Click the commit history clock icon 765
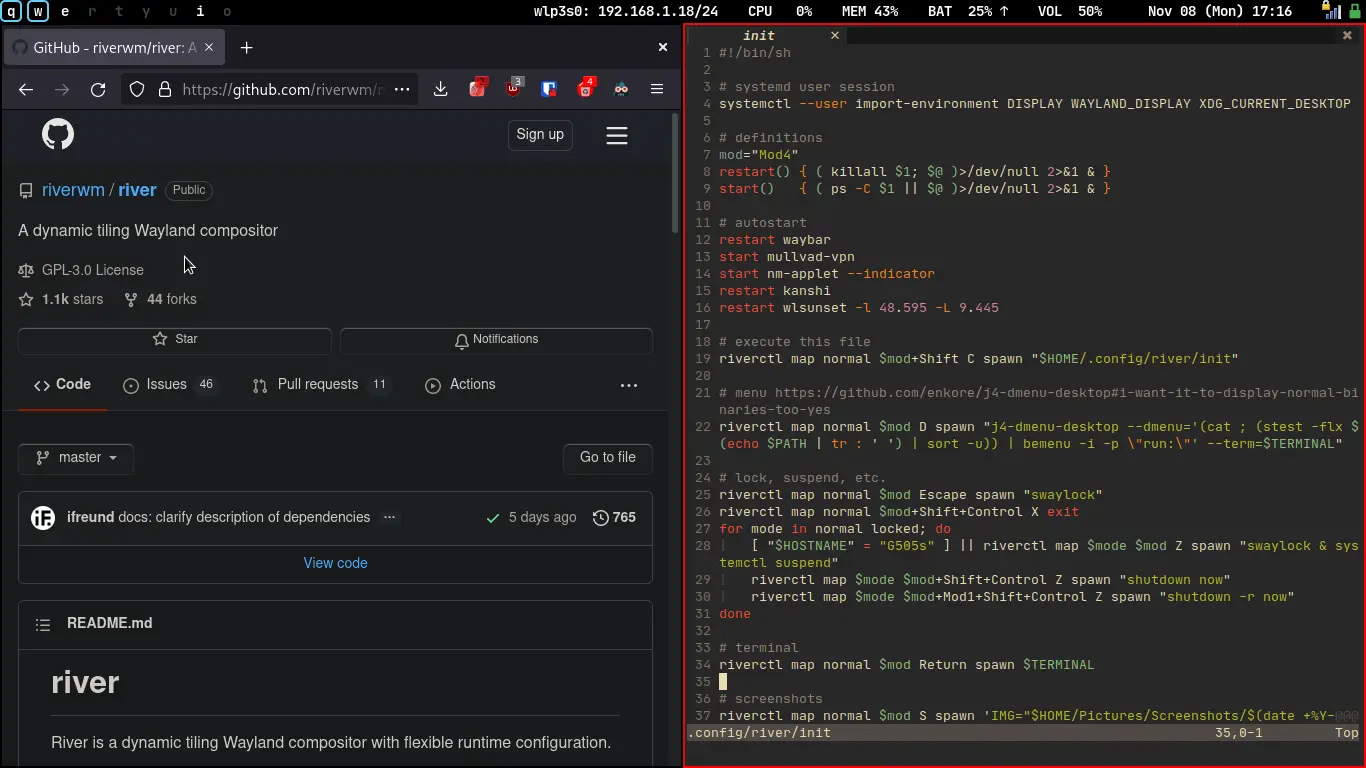This screenshot has width=1366, height=768. coord(613,517)
